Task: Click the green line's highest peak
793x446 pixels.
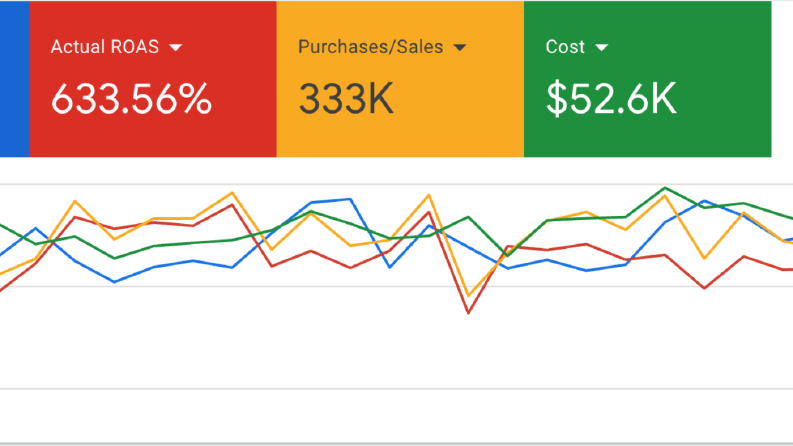Action: (x=665, y=188)
